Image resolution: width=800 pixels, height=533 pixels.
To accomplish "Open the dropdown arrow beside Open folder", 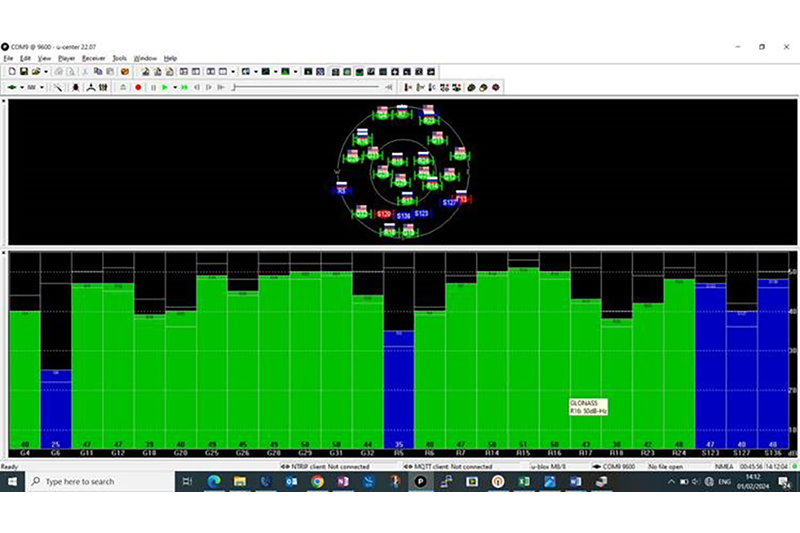I will [x=46, y=72].
